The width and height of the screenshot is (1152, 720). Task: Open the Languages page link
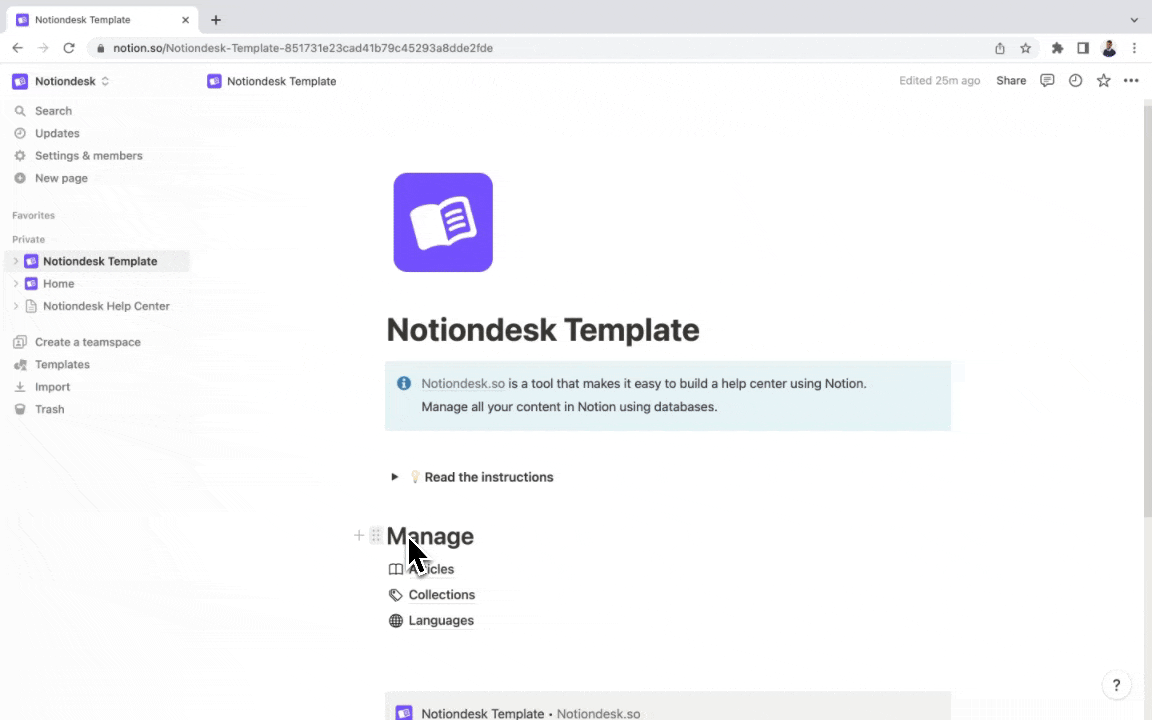pyautogui.click(x=441, y=621)
